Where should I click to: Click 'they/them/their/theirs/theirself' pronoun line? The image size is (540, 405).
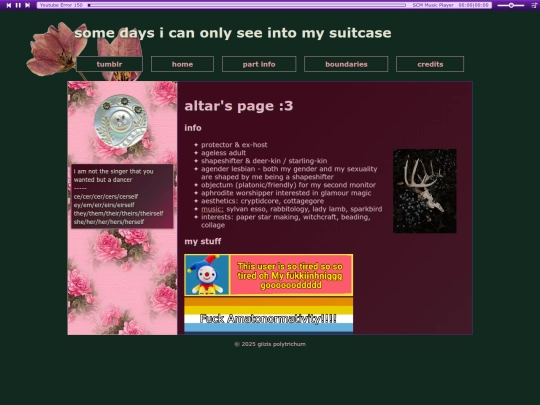click(x=118, y=214)
